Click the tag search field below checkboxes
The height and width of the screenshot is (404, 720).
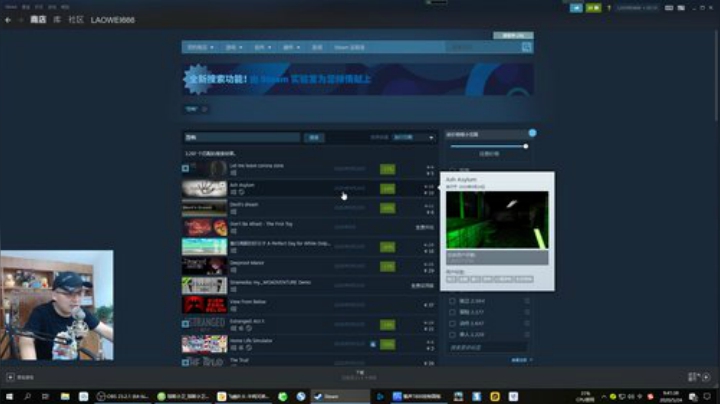pos(488,348)
